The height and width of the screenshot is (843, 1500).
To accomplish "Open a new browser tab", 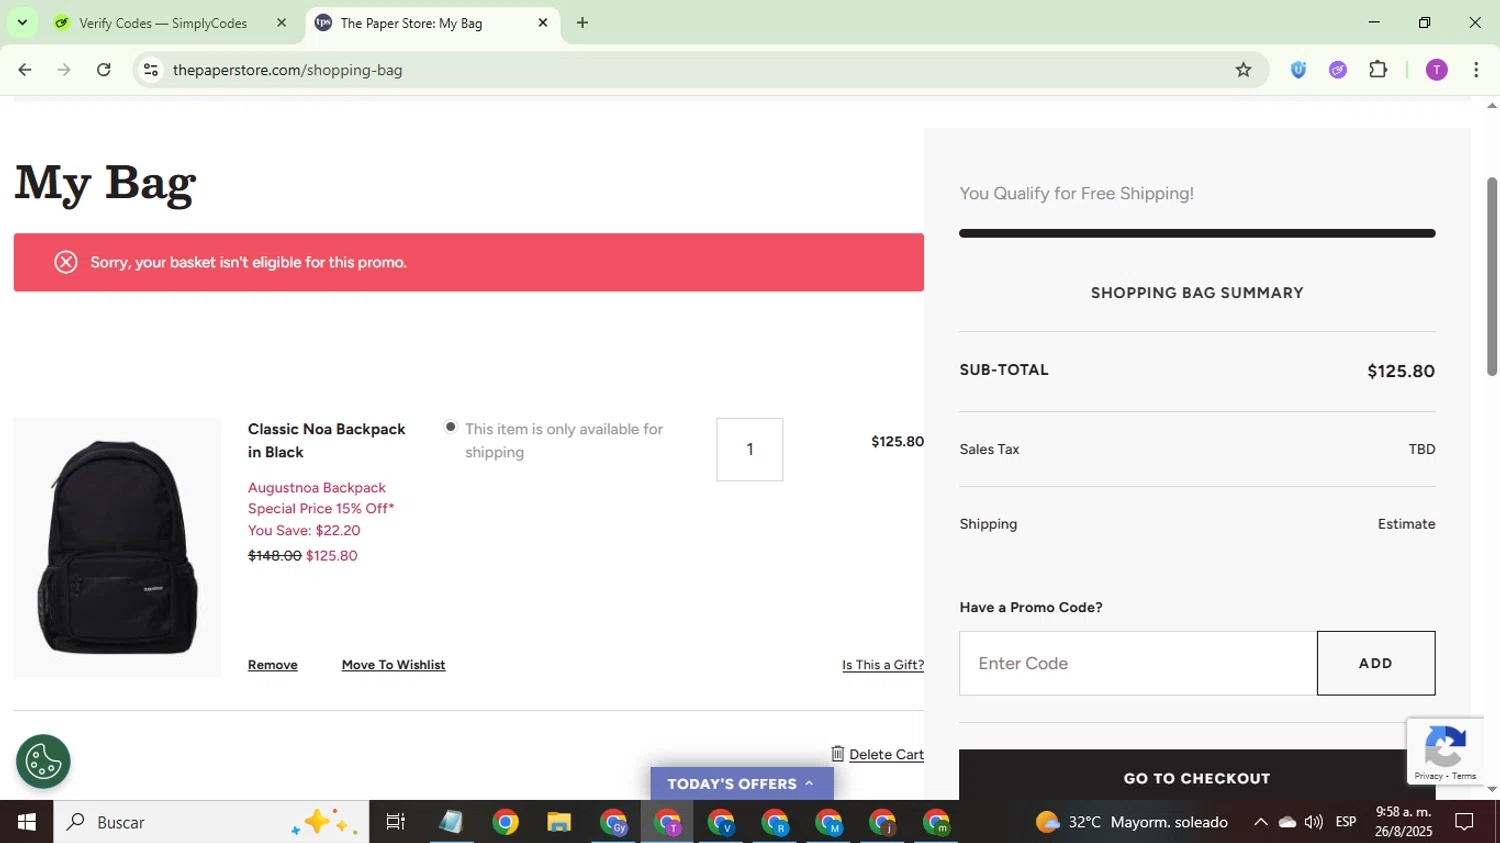I will pyautogui.click(x=582, y=23).
